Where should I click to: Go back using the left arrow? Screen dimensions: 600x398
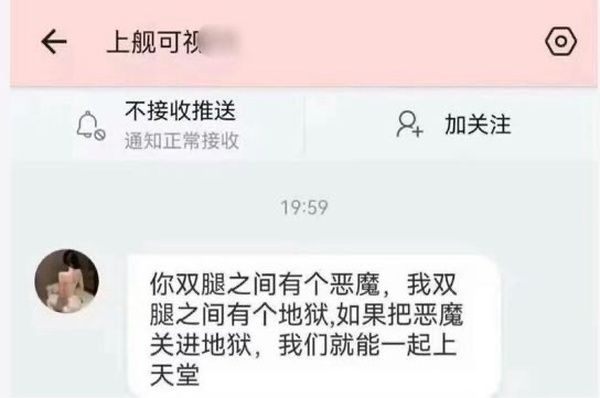(54, 41)
